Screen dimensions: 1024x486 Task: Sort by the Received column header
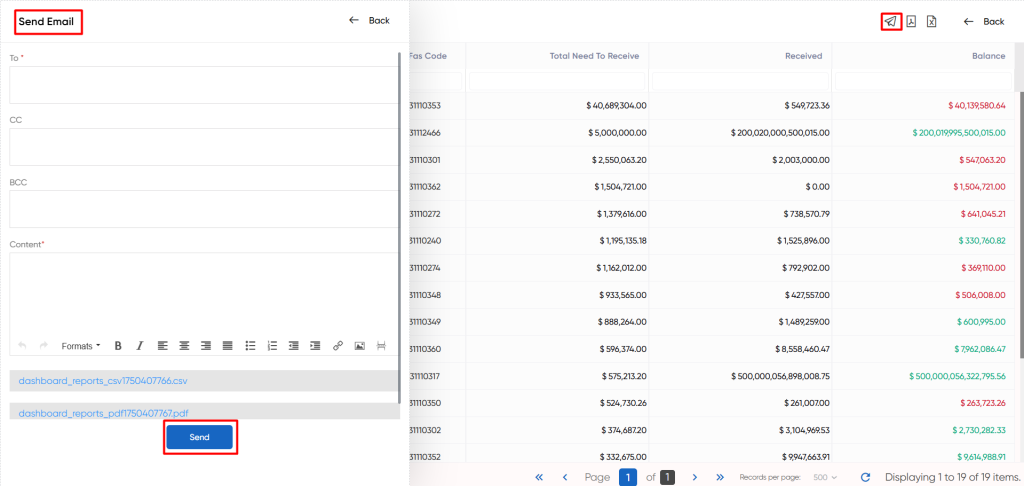coord(803,56)
